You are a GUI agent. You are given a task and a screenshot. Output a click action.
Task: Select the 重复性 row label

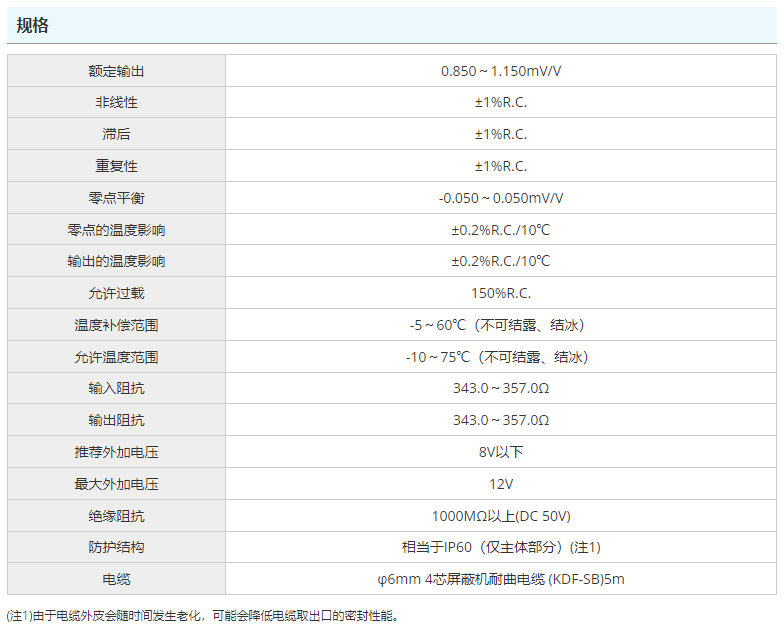[x=116, y=166]
